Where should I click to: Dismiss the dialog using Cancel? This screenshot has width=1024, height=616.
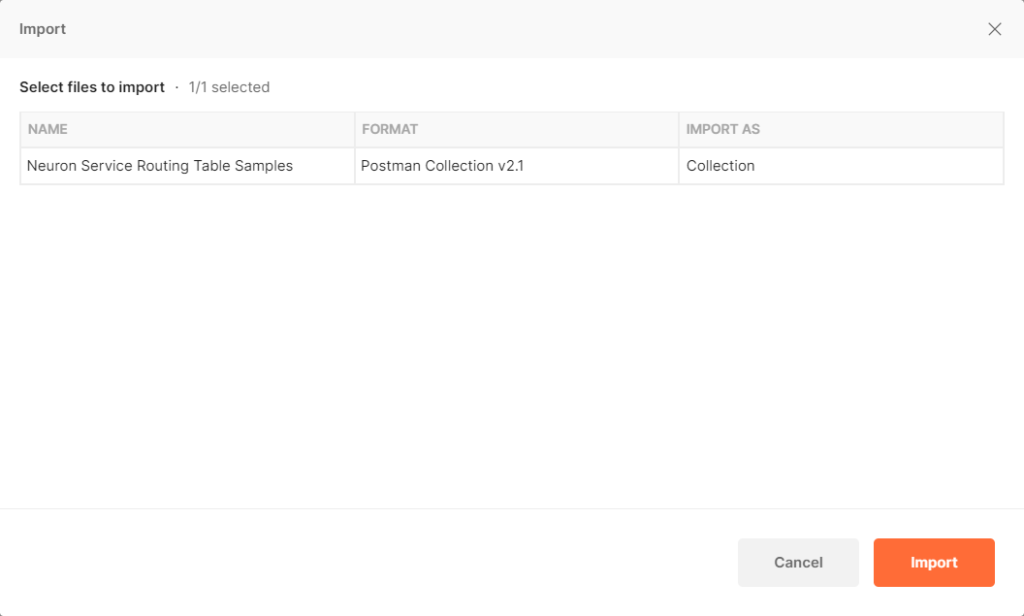[798, 562]
